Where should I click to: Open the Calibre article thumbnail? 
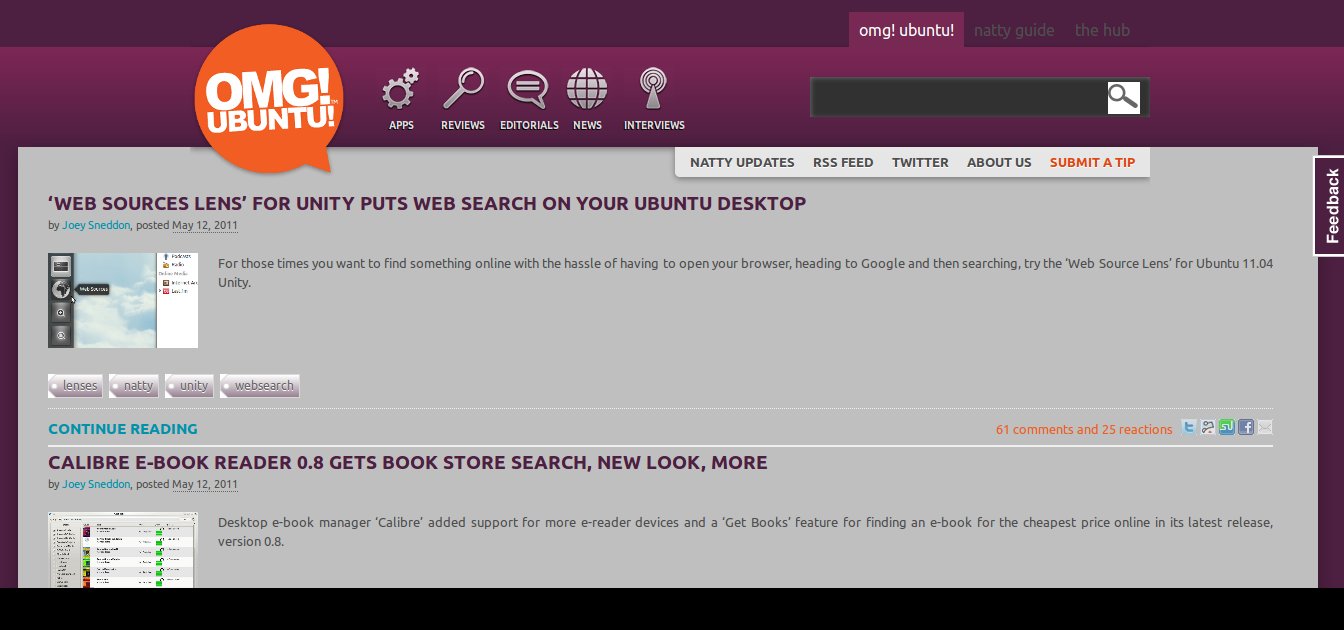point(122,550)
